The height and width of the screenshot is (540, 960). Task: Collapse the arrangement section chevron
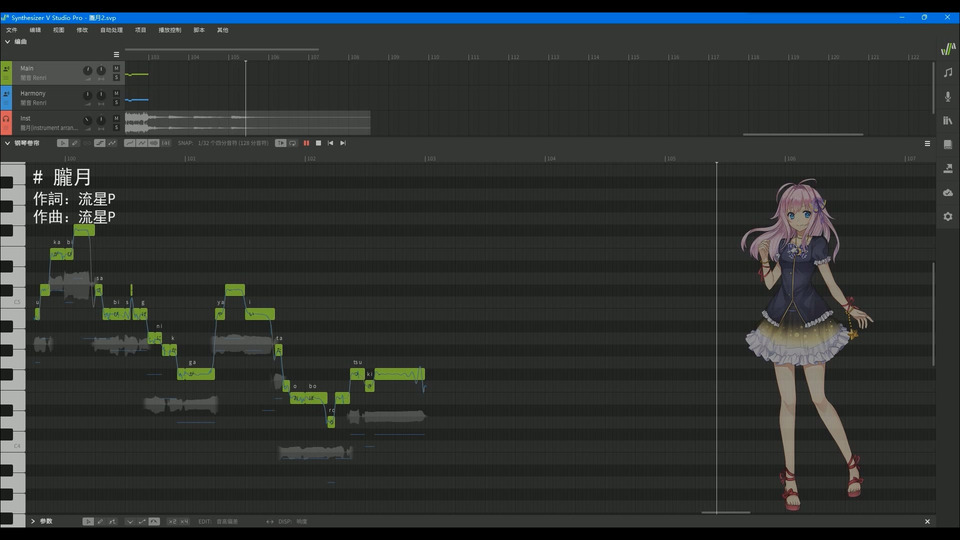pyautogui.click(x=7, y=42)
